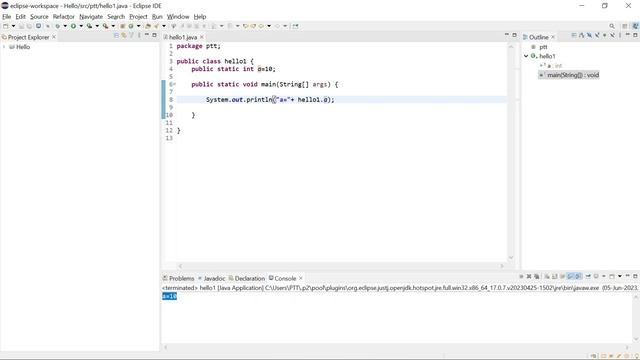Click the console output a=10

[x=169, y=296]
